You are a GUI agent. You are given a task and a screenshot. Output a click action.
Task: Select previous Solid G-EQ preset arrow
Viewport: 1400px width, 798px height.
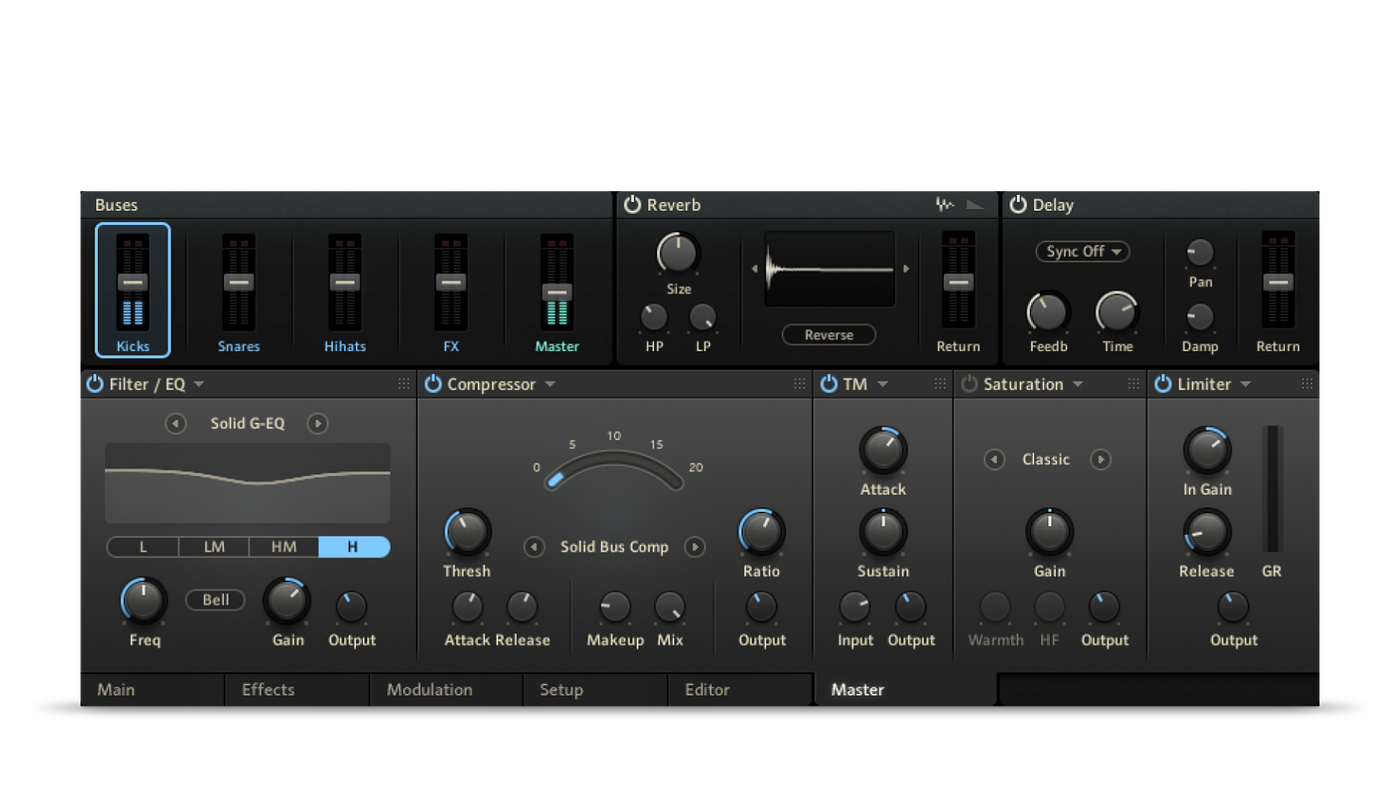click(176, 424)
